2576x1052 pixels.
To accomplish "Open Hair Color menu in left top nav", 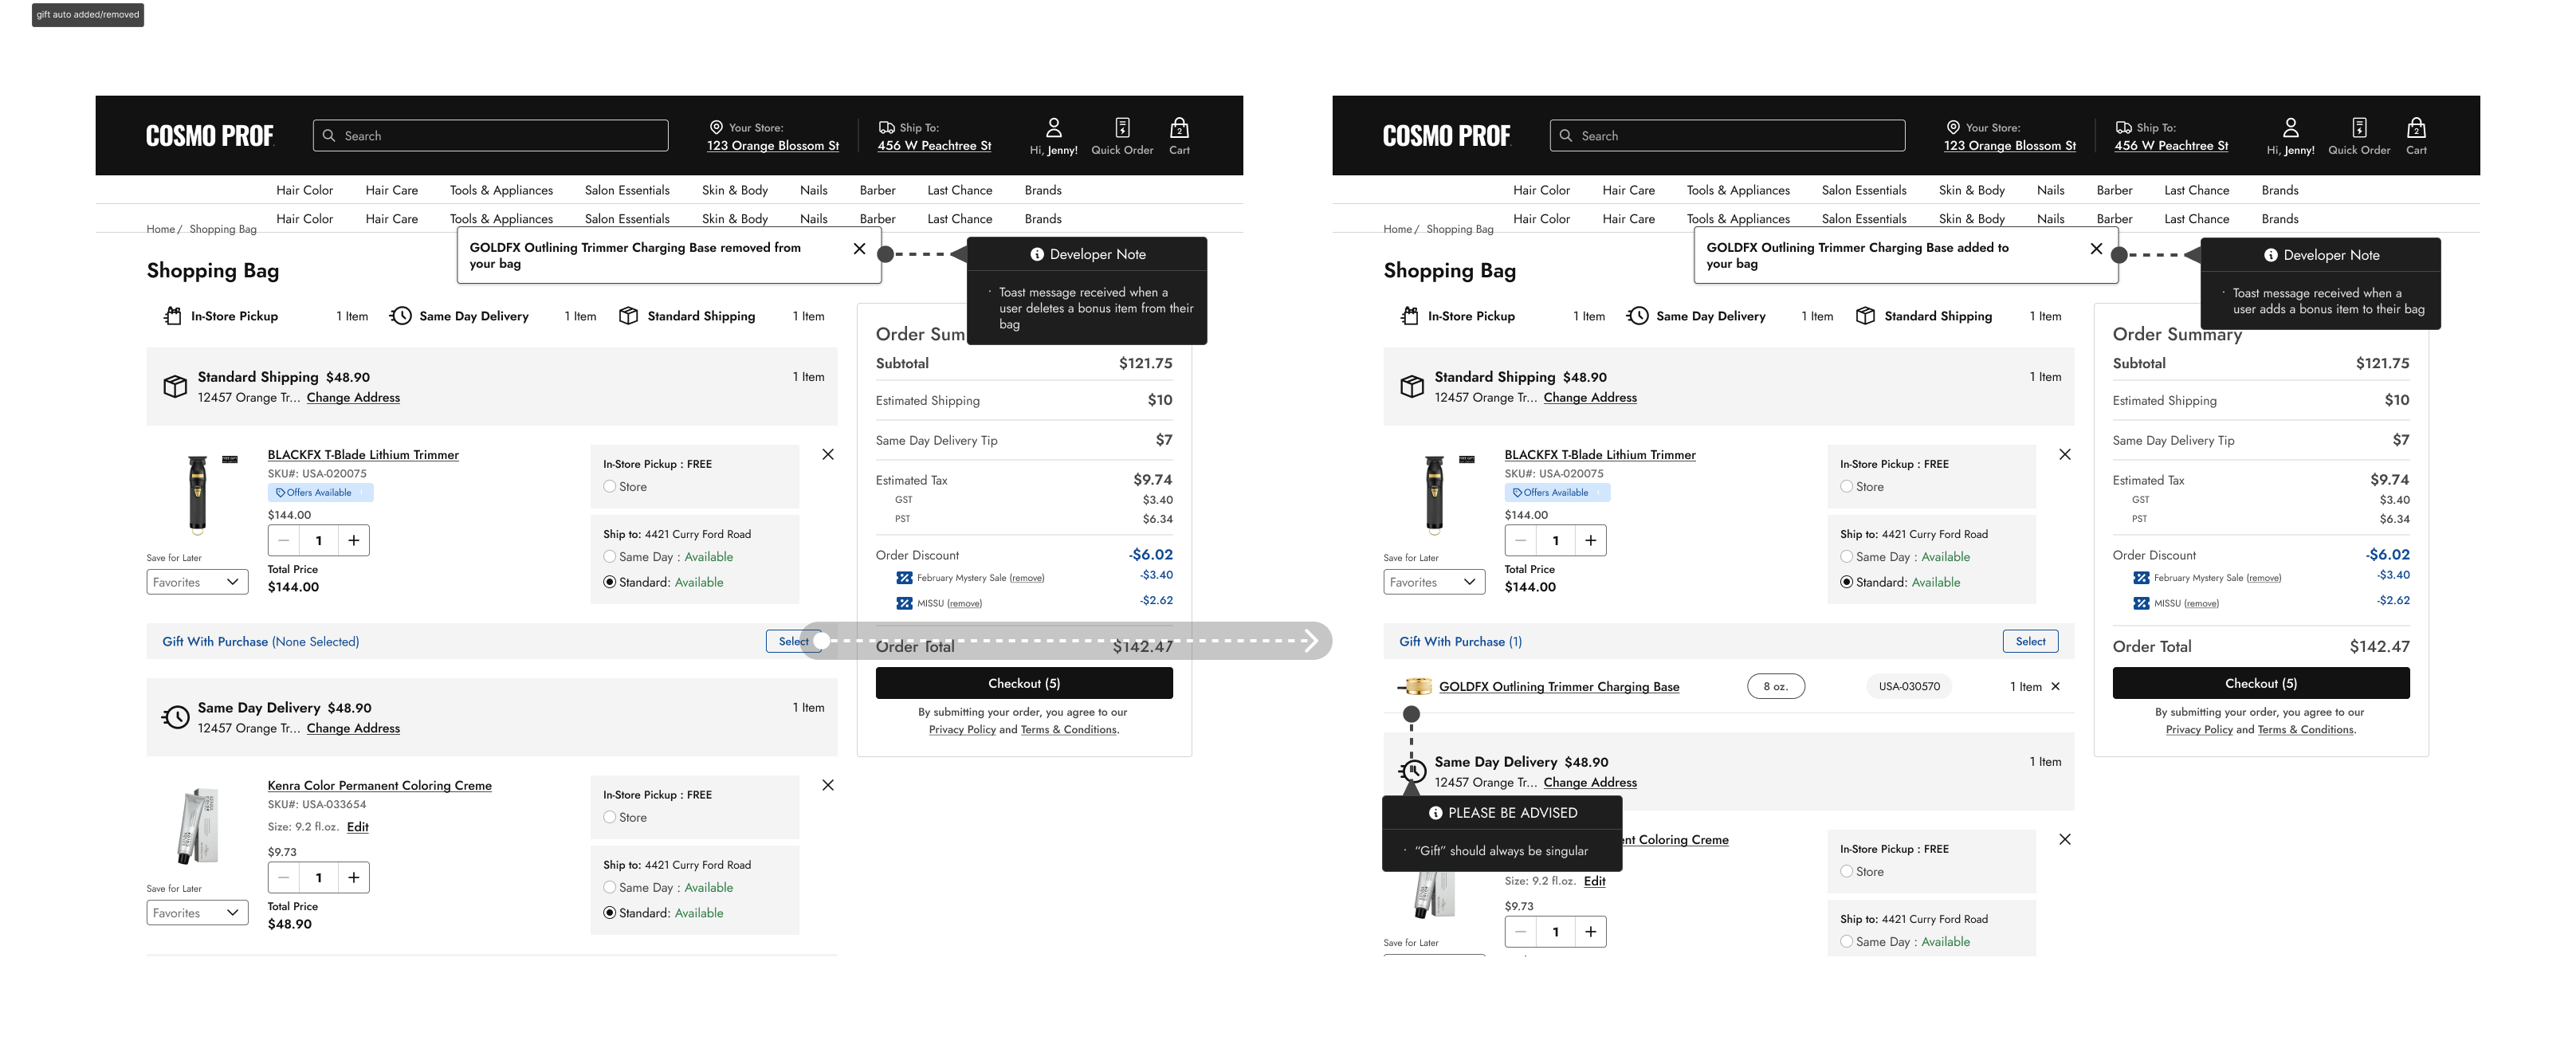I will [x=304, y=190].
